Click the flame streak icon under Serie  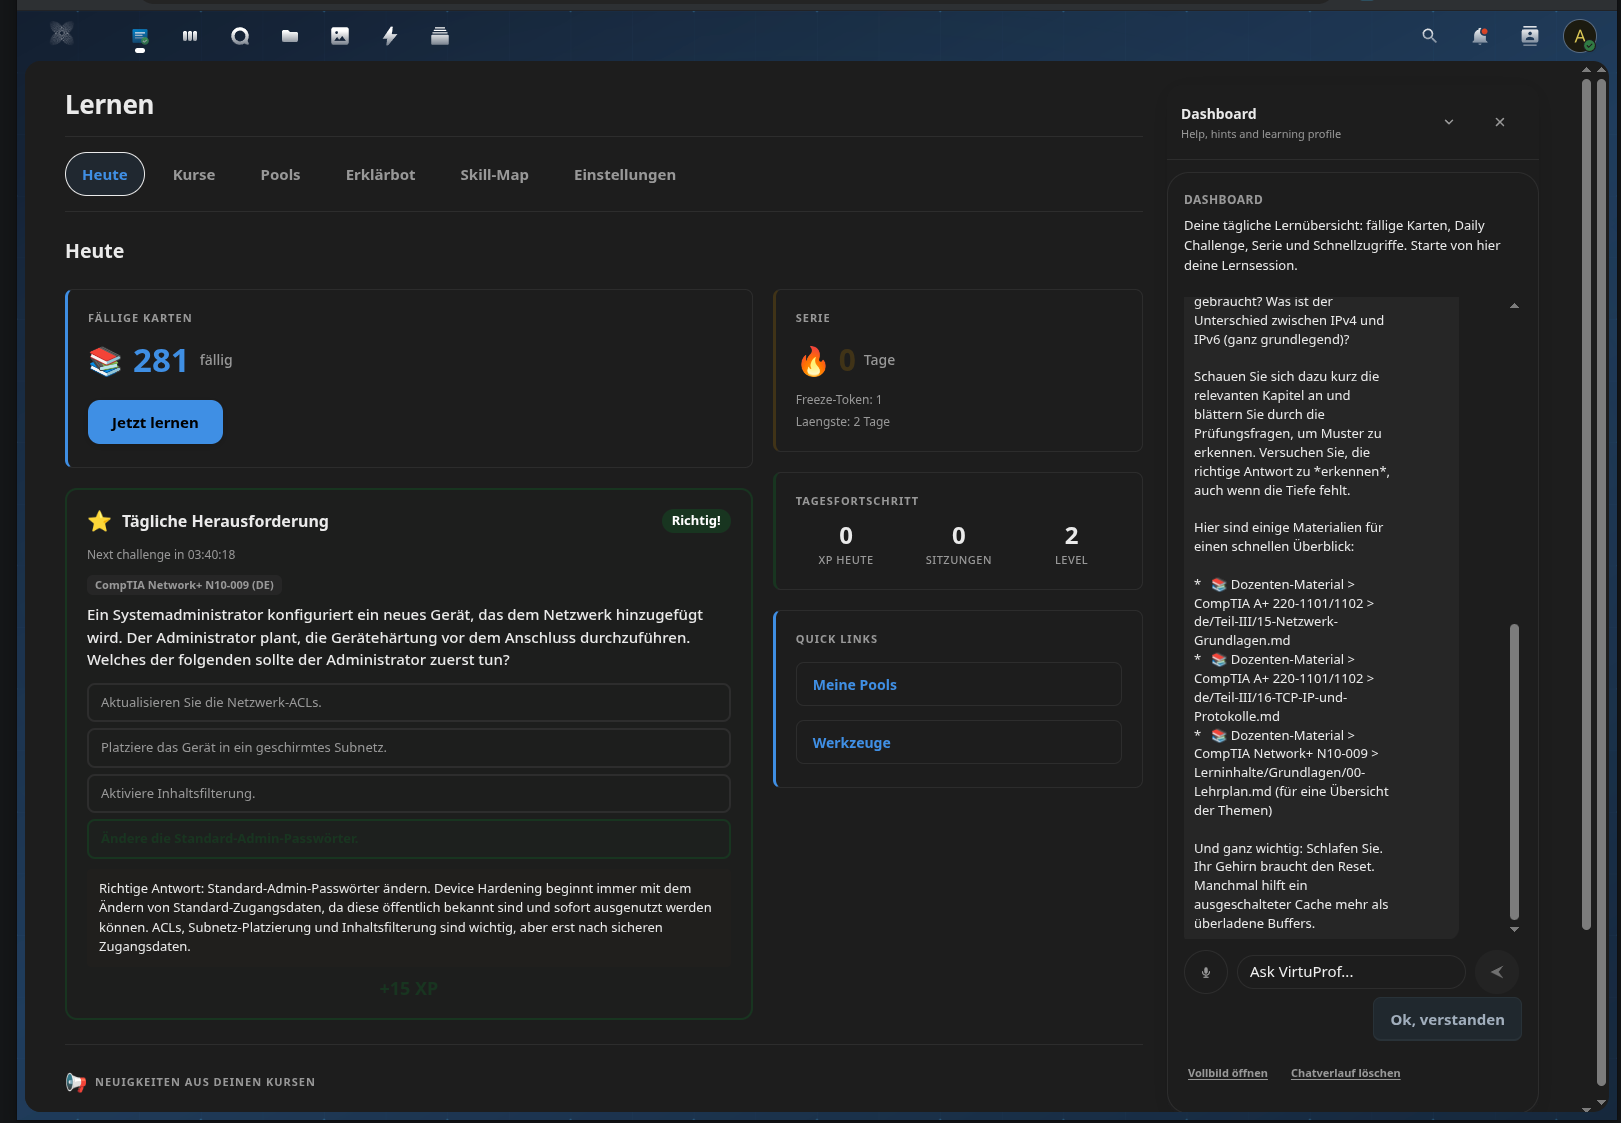coord(814,361)
